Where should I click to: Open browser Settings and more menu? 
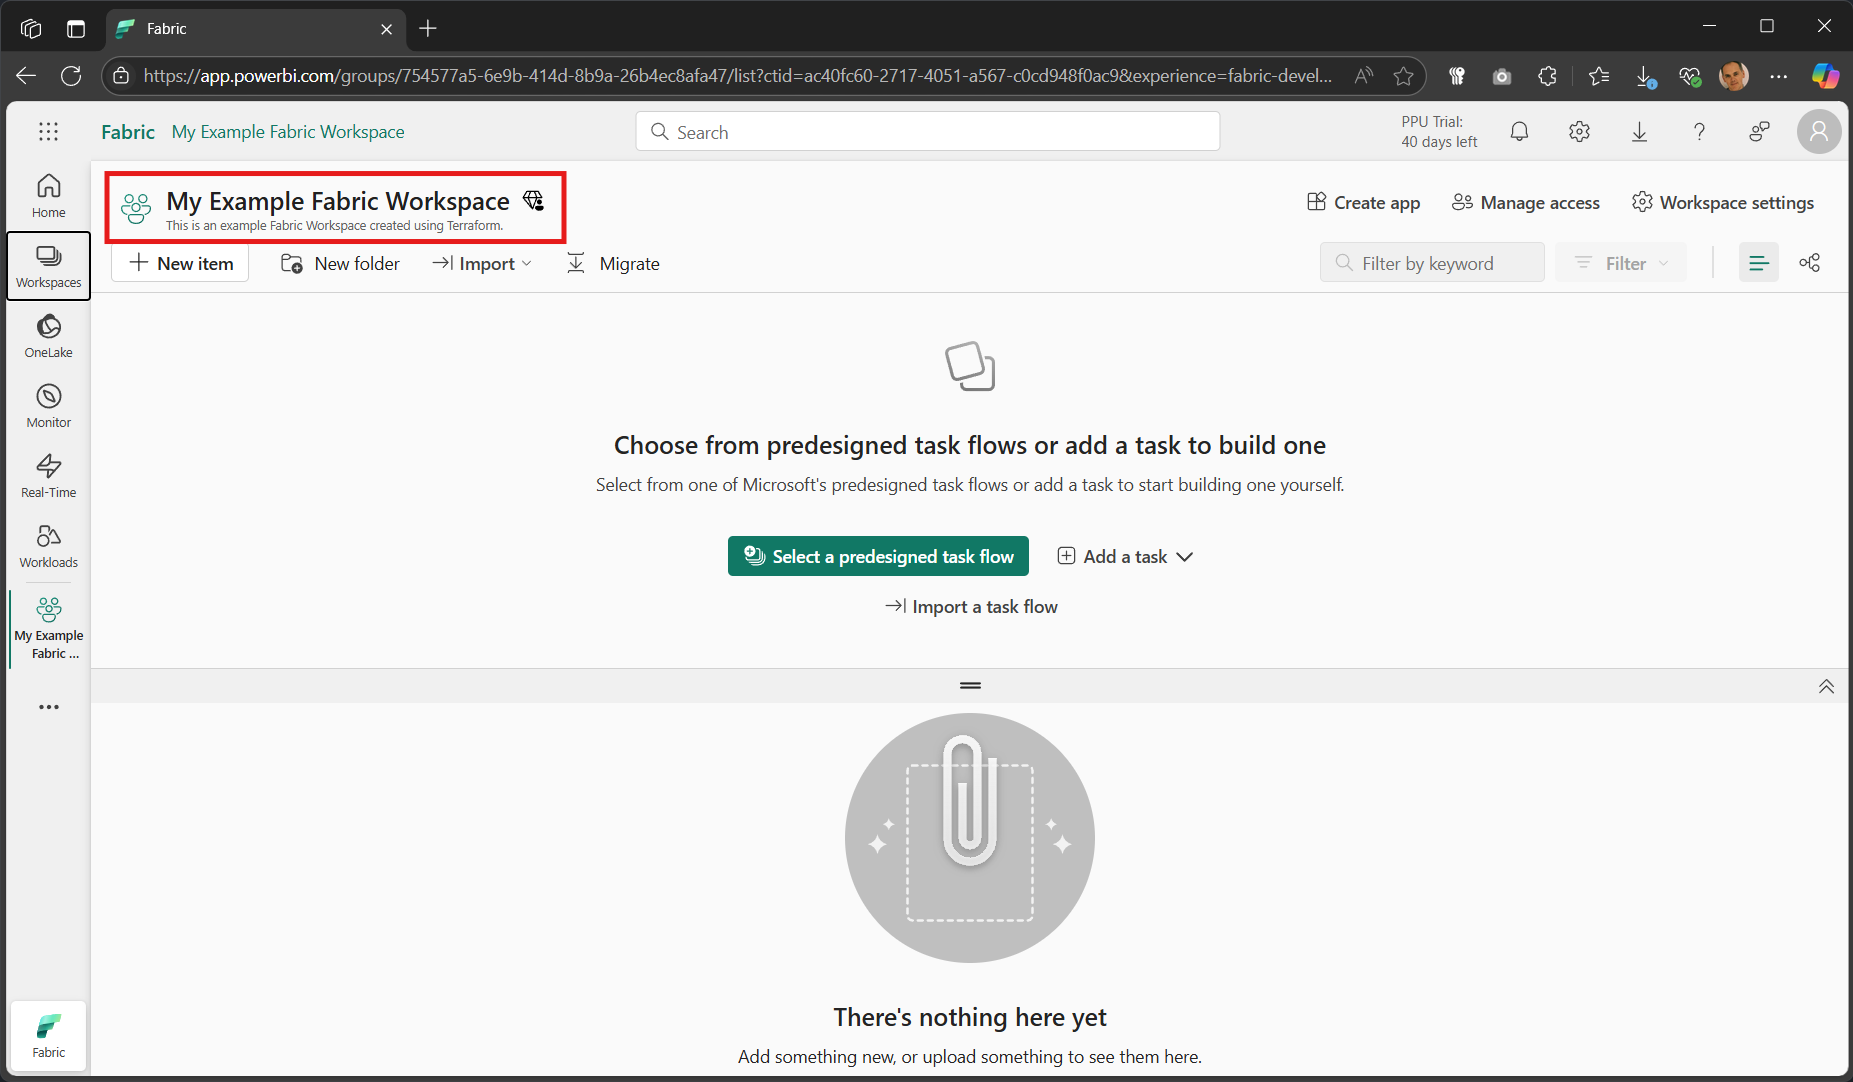[x=1778, y=76]
